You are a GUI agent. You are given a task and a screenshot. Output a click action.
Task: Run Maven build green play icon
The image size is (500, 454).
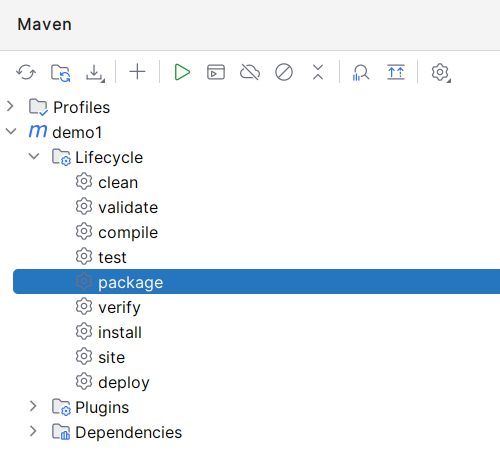[x=182, y=72]
